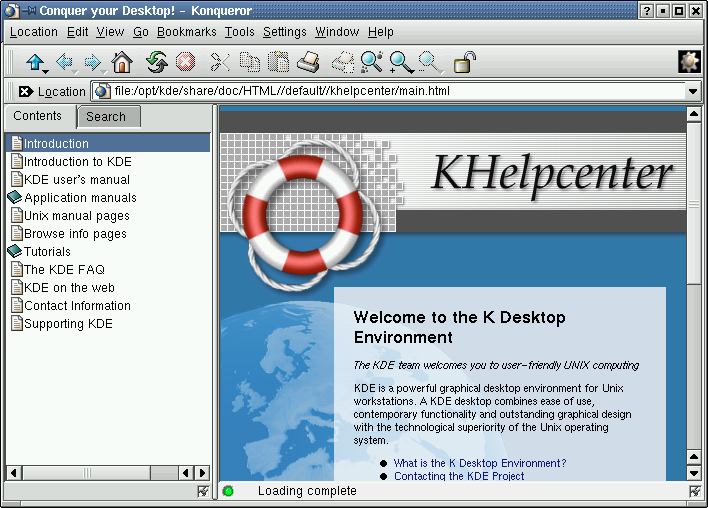This screenshot has width=708, height=508.
Task: Follow the 'Contacting the KDE Project' link
Action: coord(458,476)
